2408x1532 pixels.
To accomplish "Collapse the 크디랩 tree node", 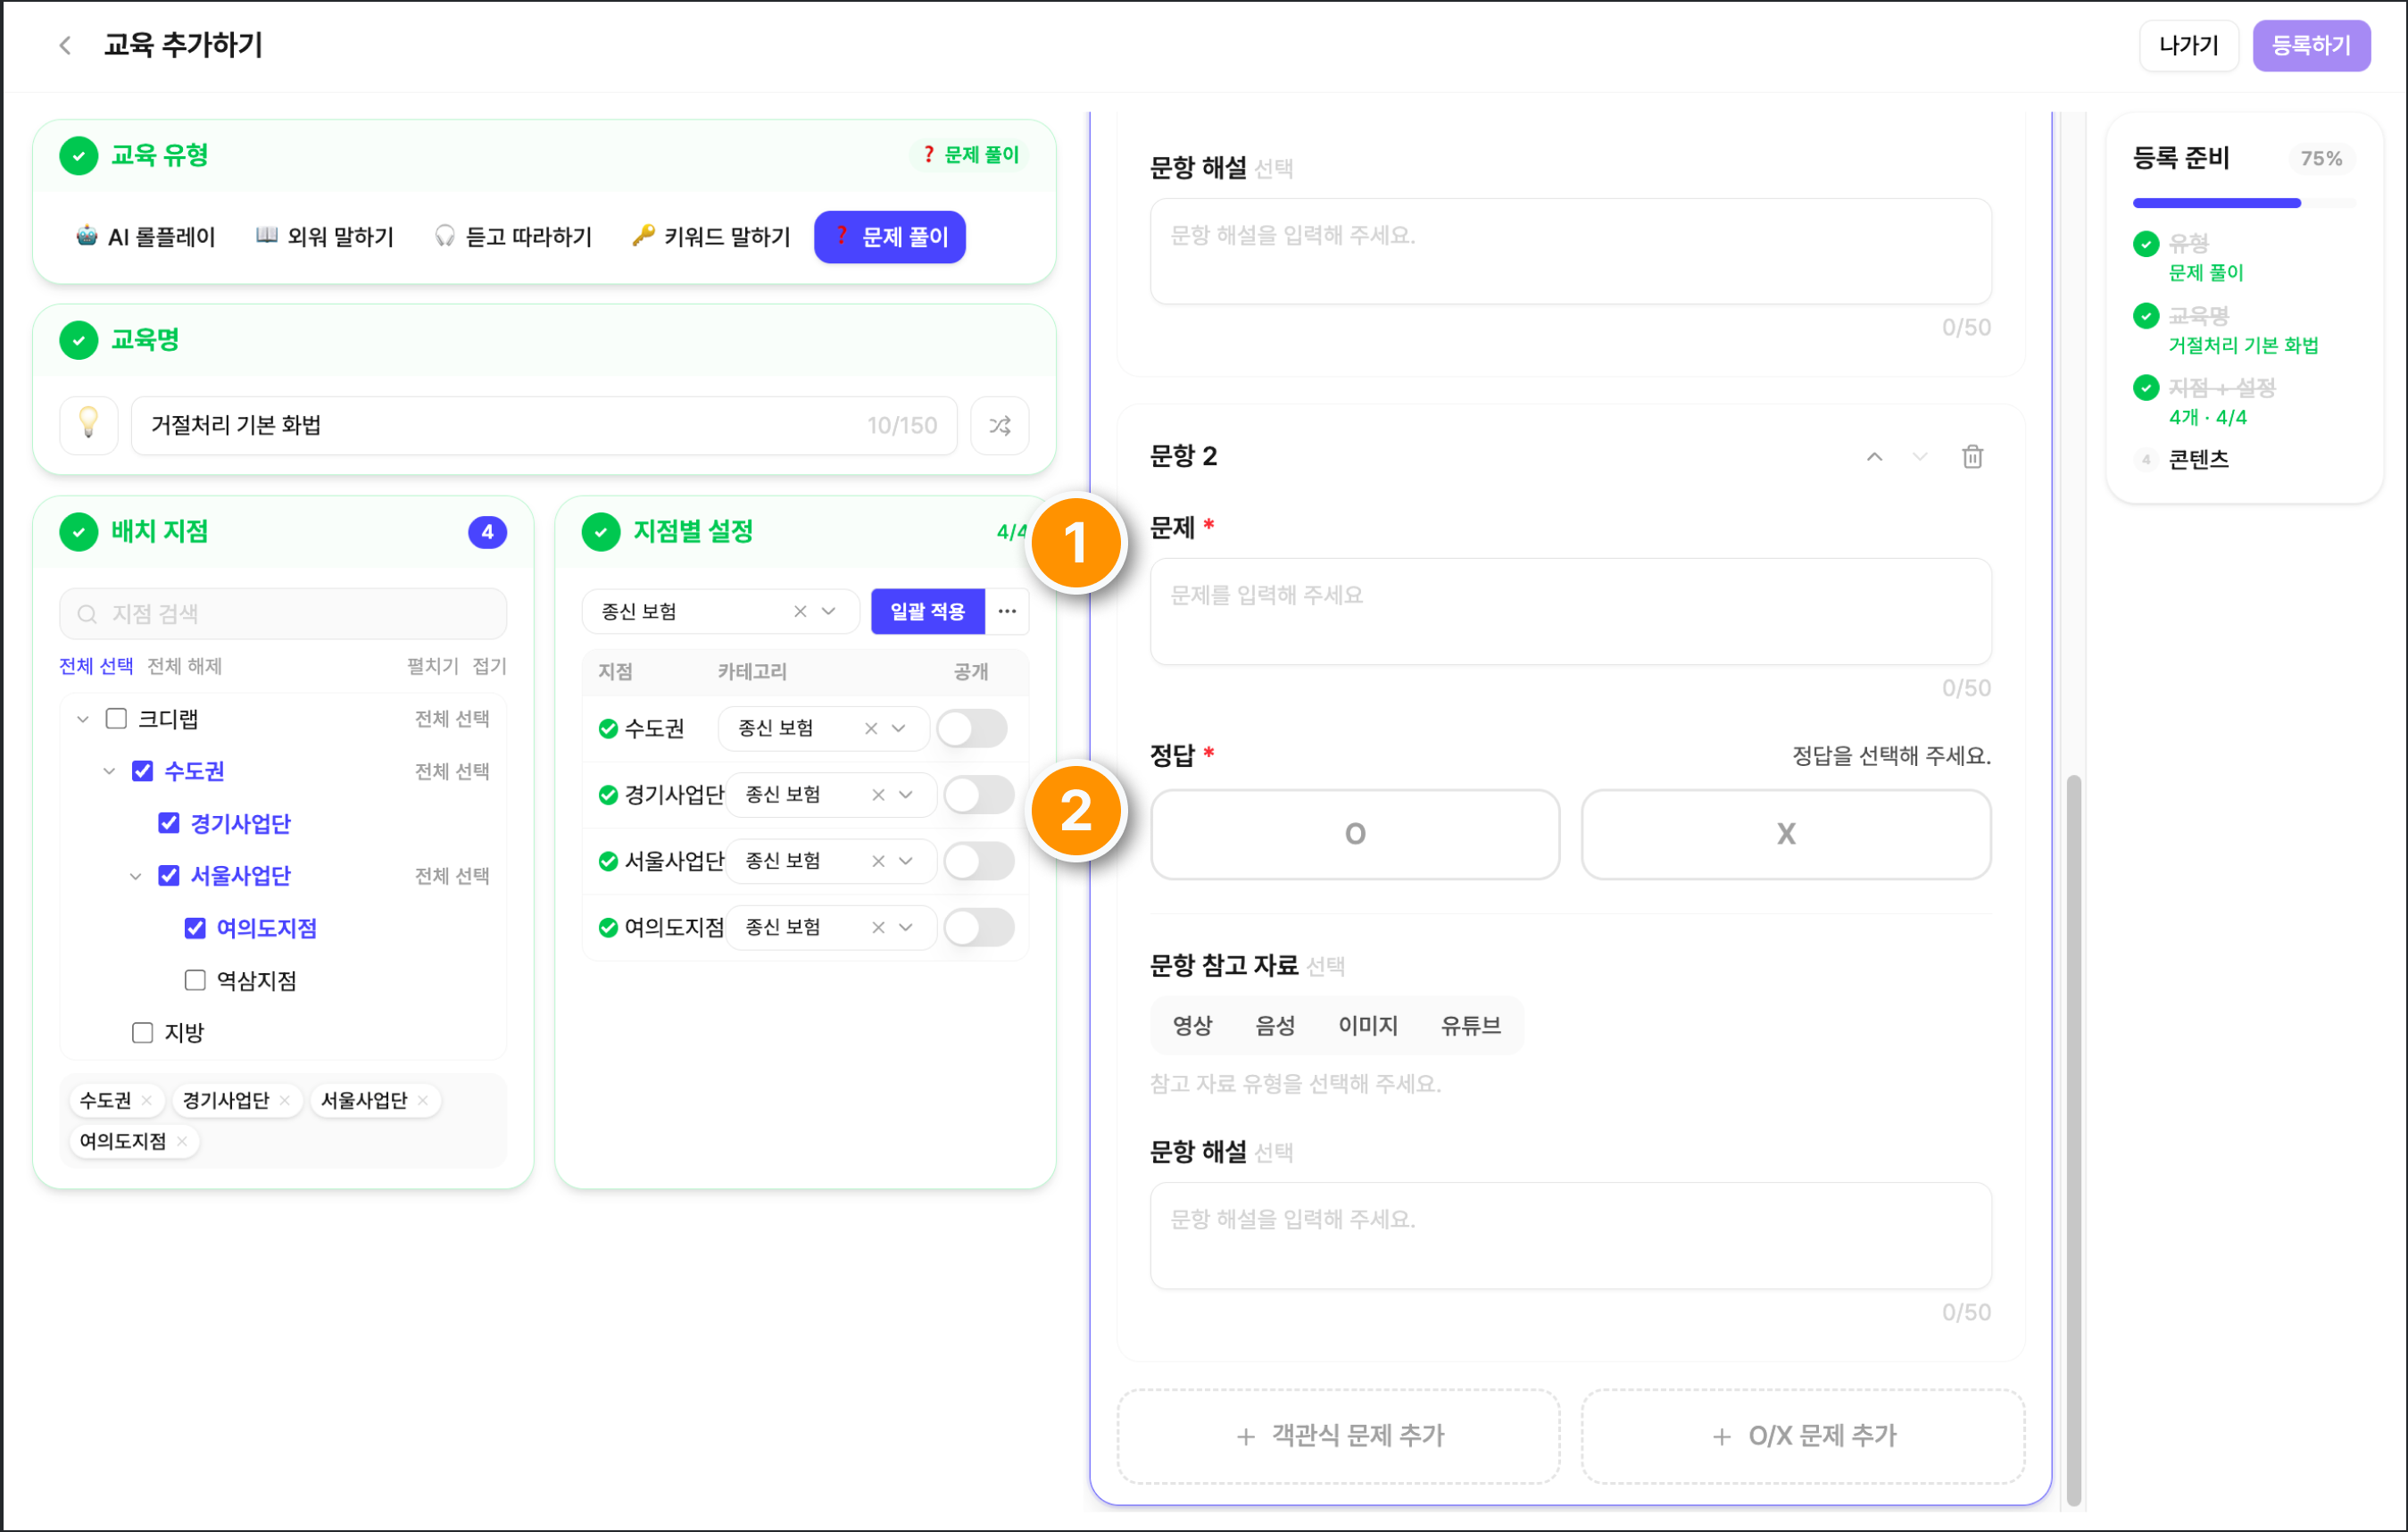I will click(83, 719).
